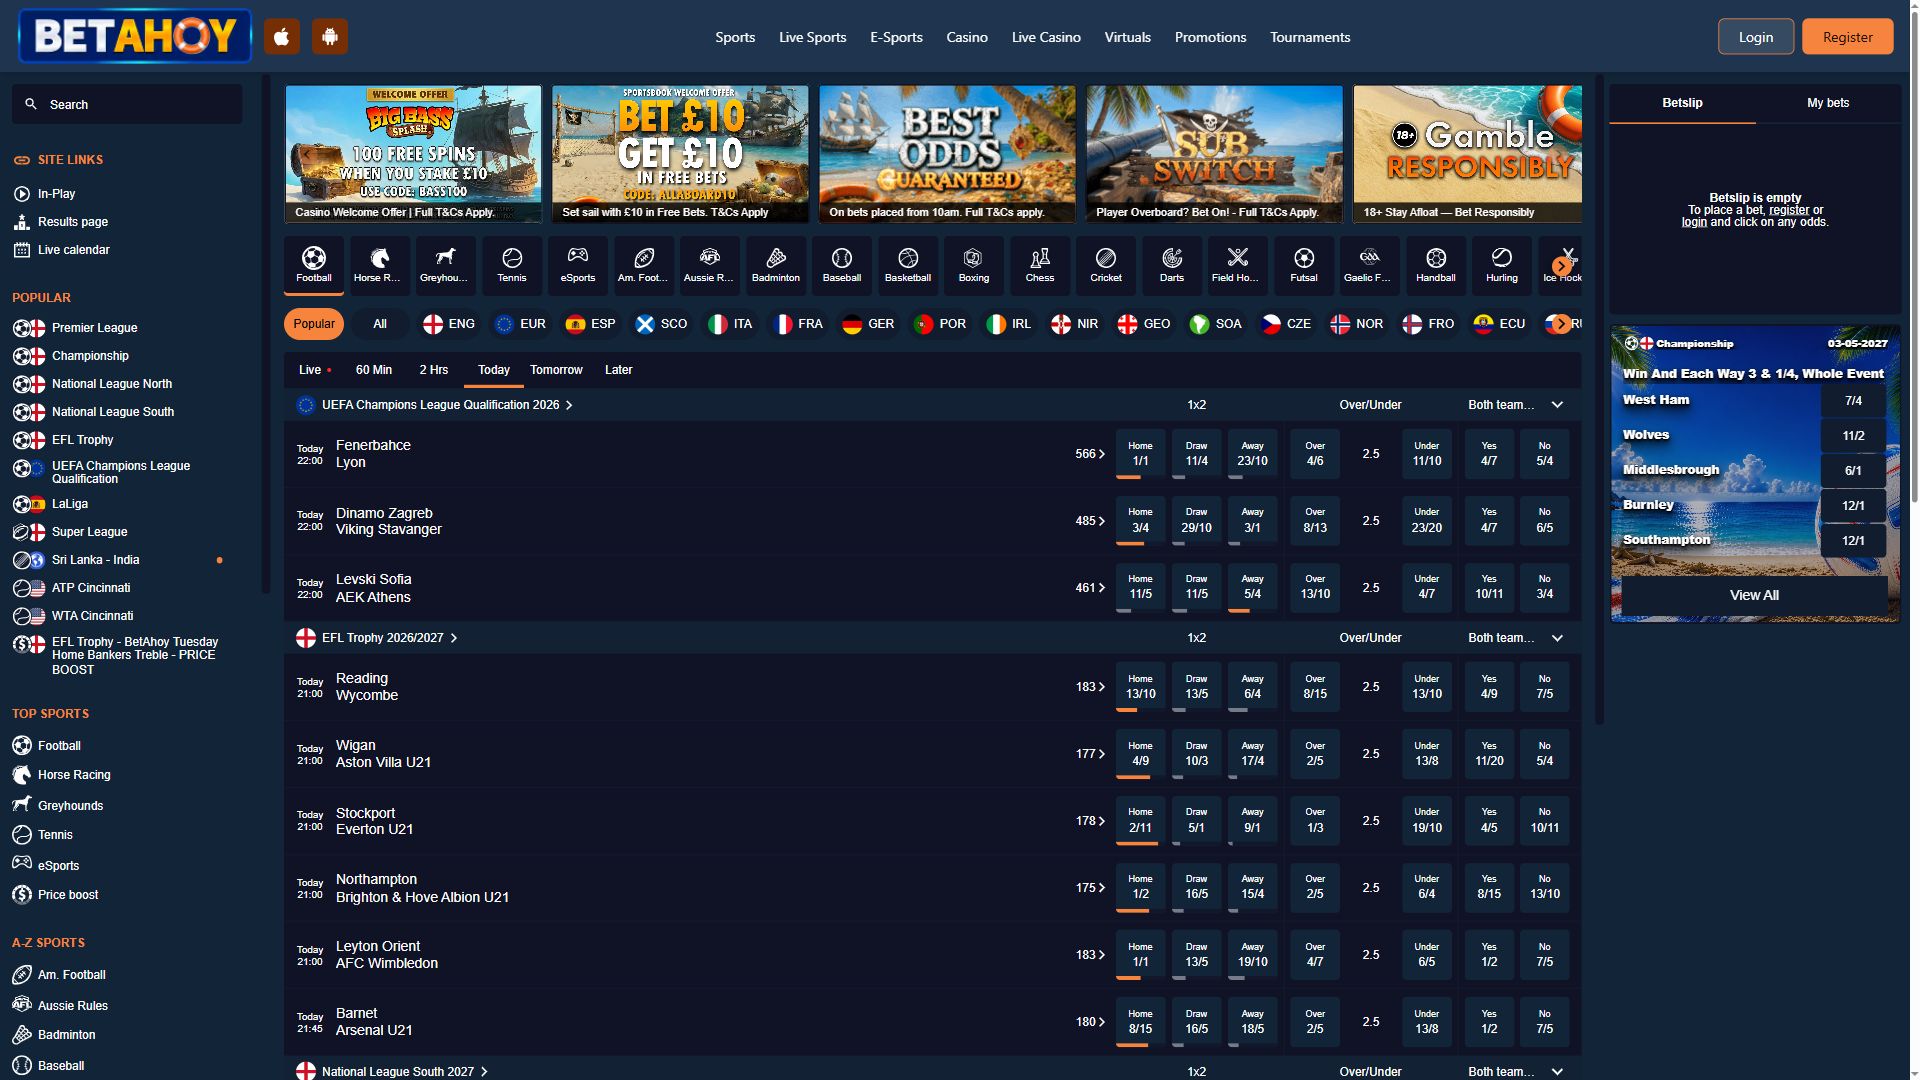Select the Tennis icon in sports carousel
Screen dimensions: 1920x1080
tap(512, 265)
